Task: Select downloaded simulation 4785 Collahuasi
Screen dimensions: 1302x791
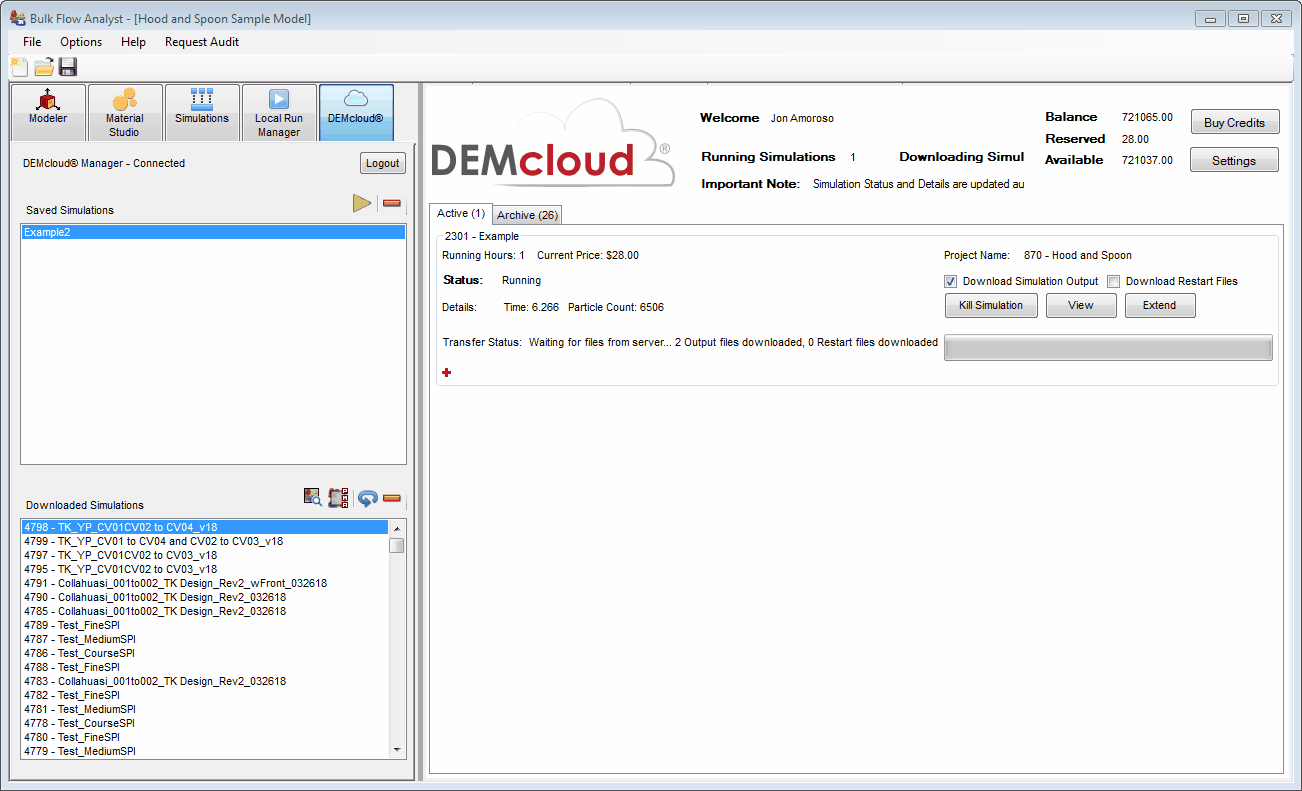Action: 205,611
